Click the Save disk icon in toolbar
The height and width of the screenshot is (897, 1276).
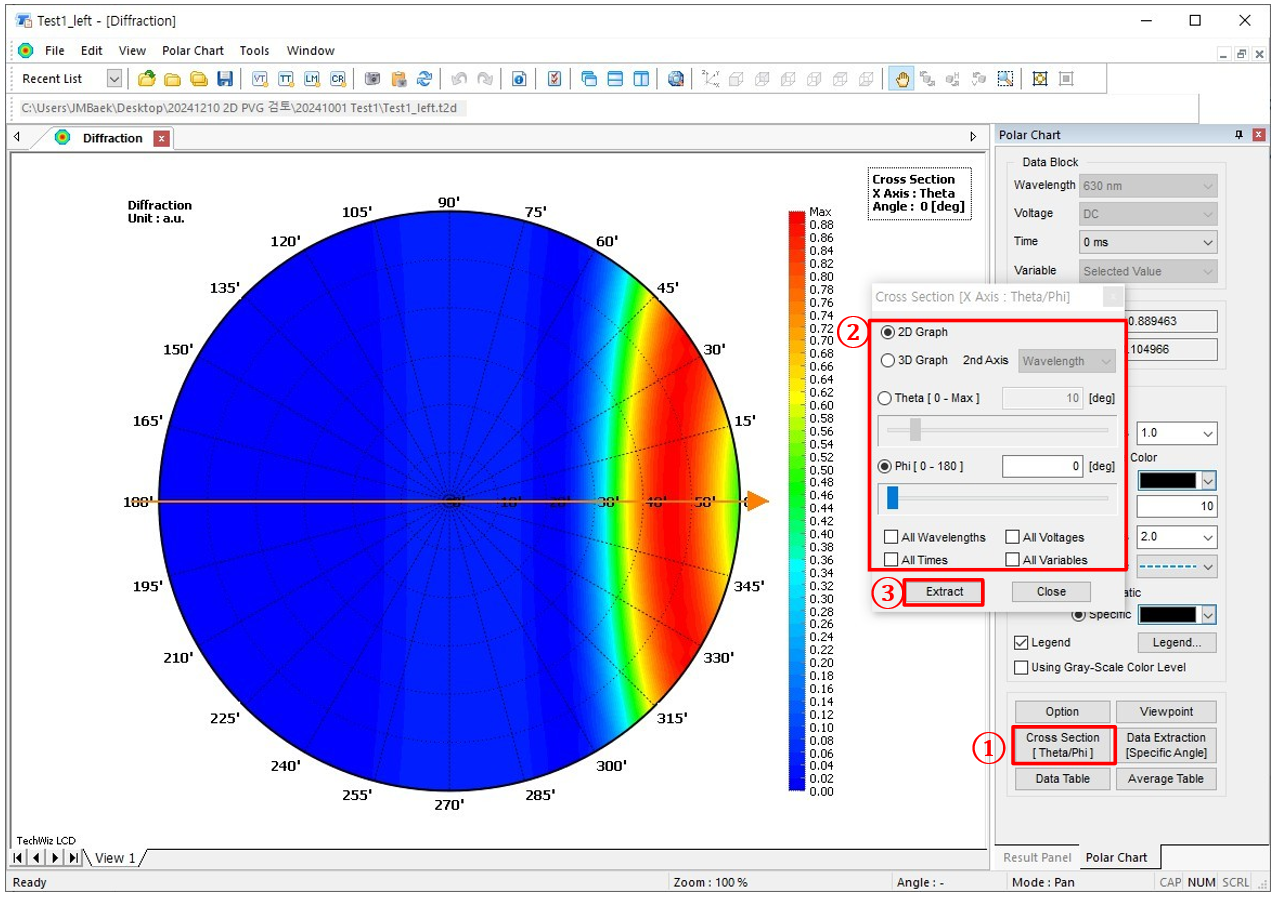point(225,79)
